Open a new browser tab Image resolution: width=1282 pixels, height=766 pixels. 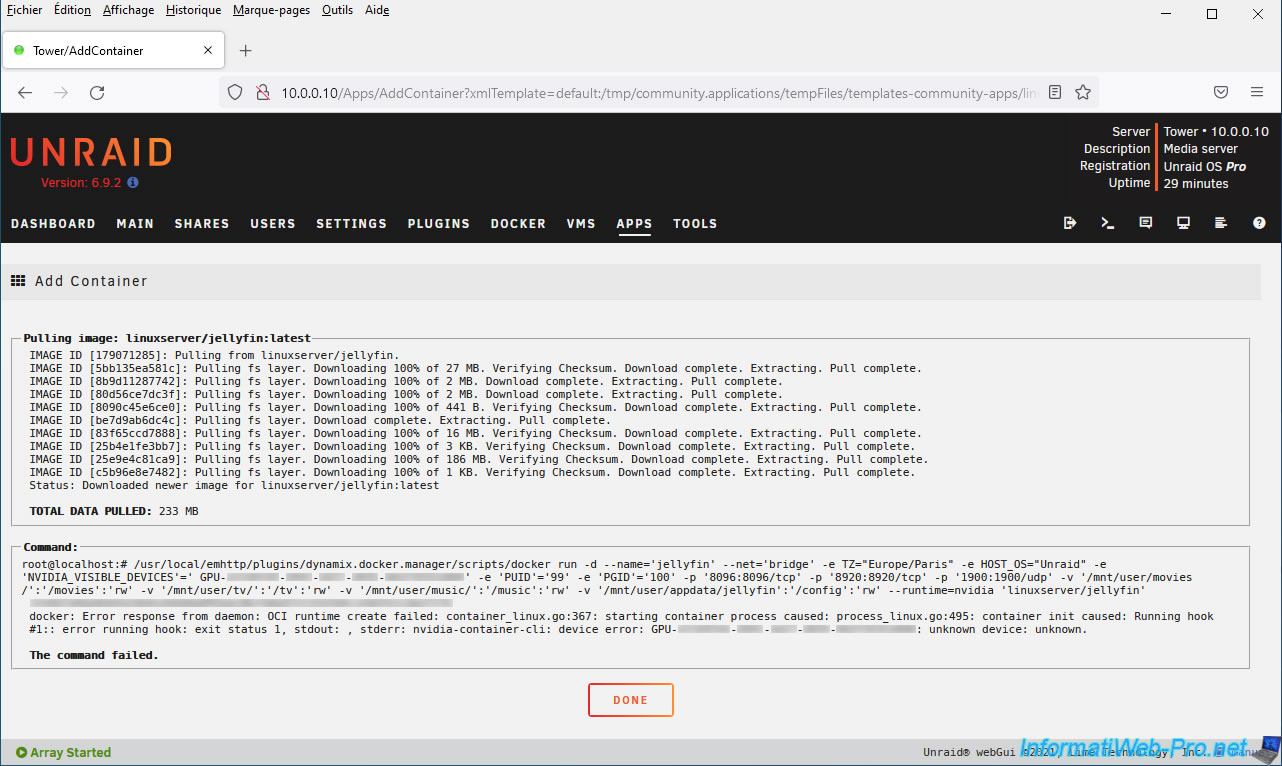246,50
